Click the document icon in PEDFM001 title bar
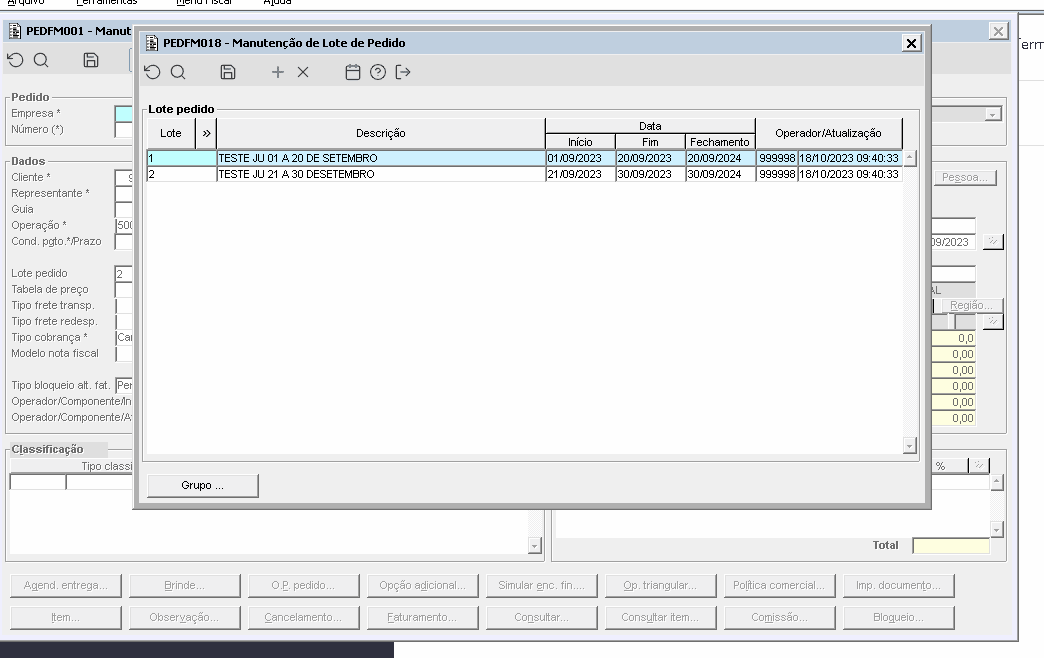1044x658 pixels. 15,31
